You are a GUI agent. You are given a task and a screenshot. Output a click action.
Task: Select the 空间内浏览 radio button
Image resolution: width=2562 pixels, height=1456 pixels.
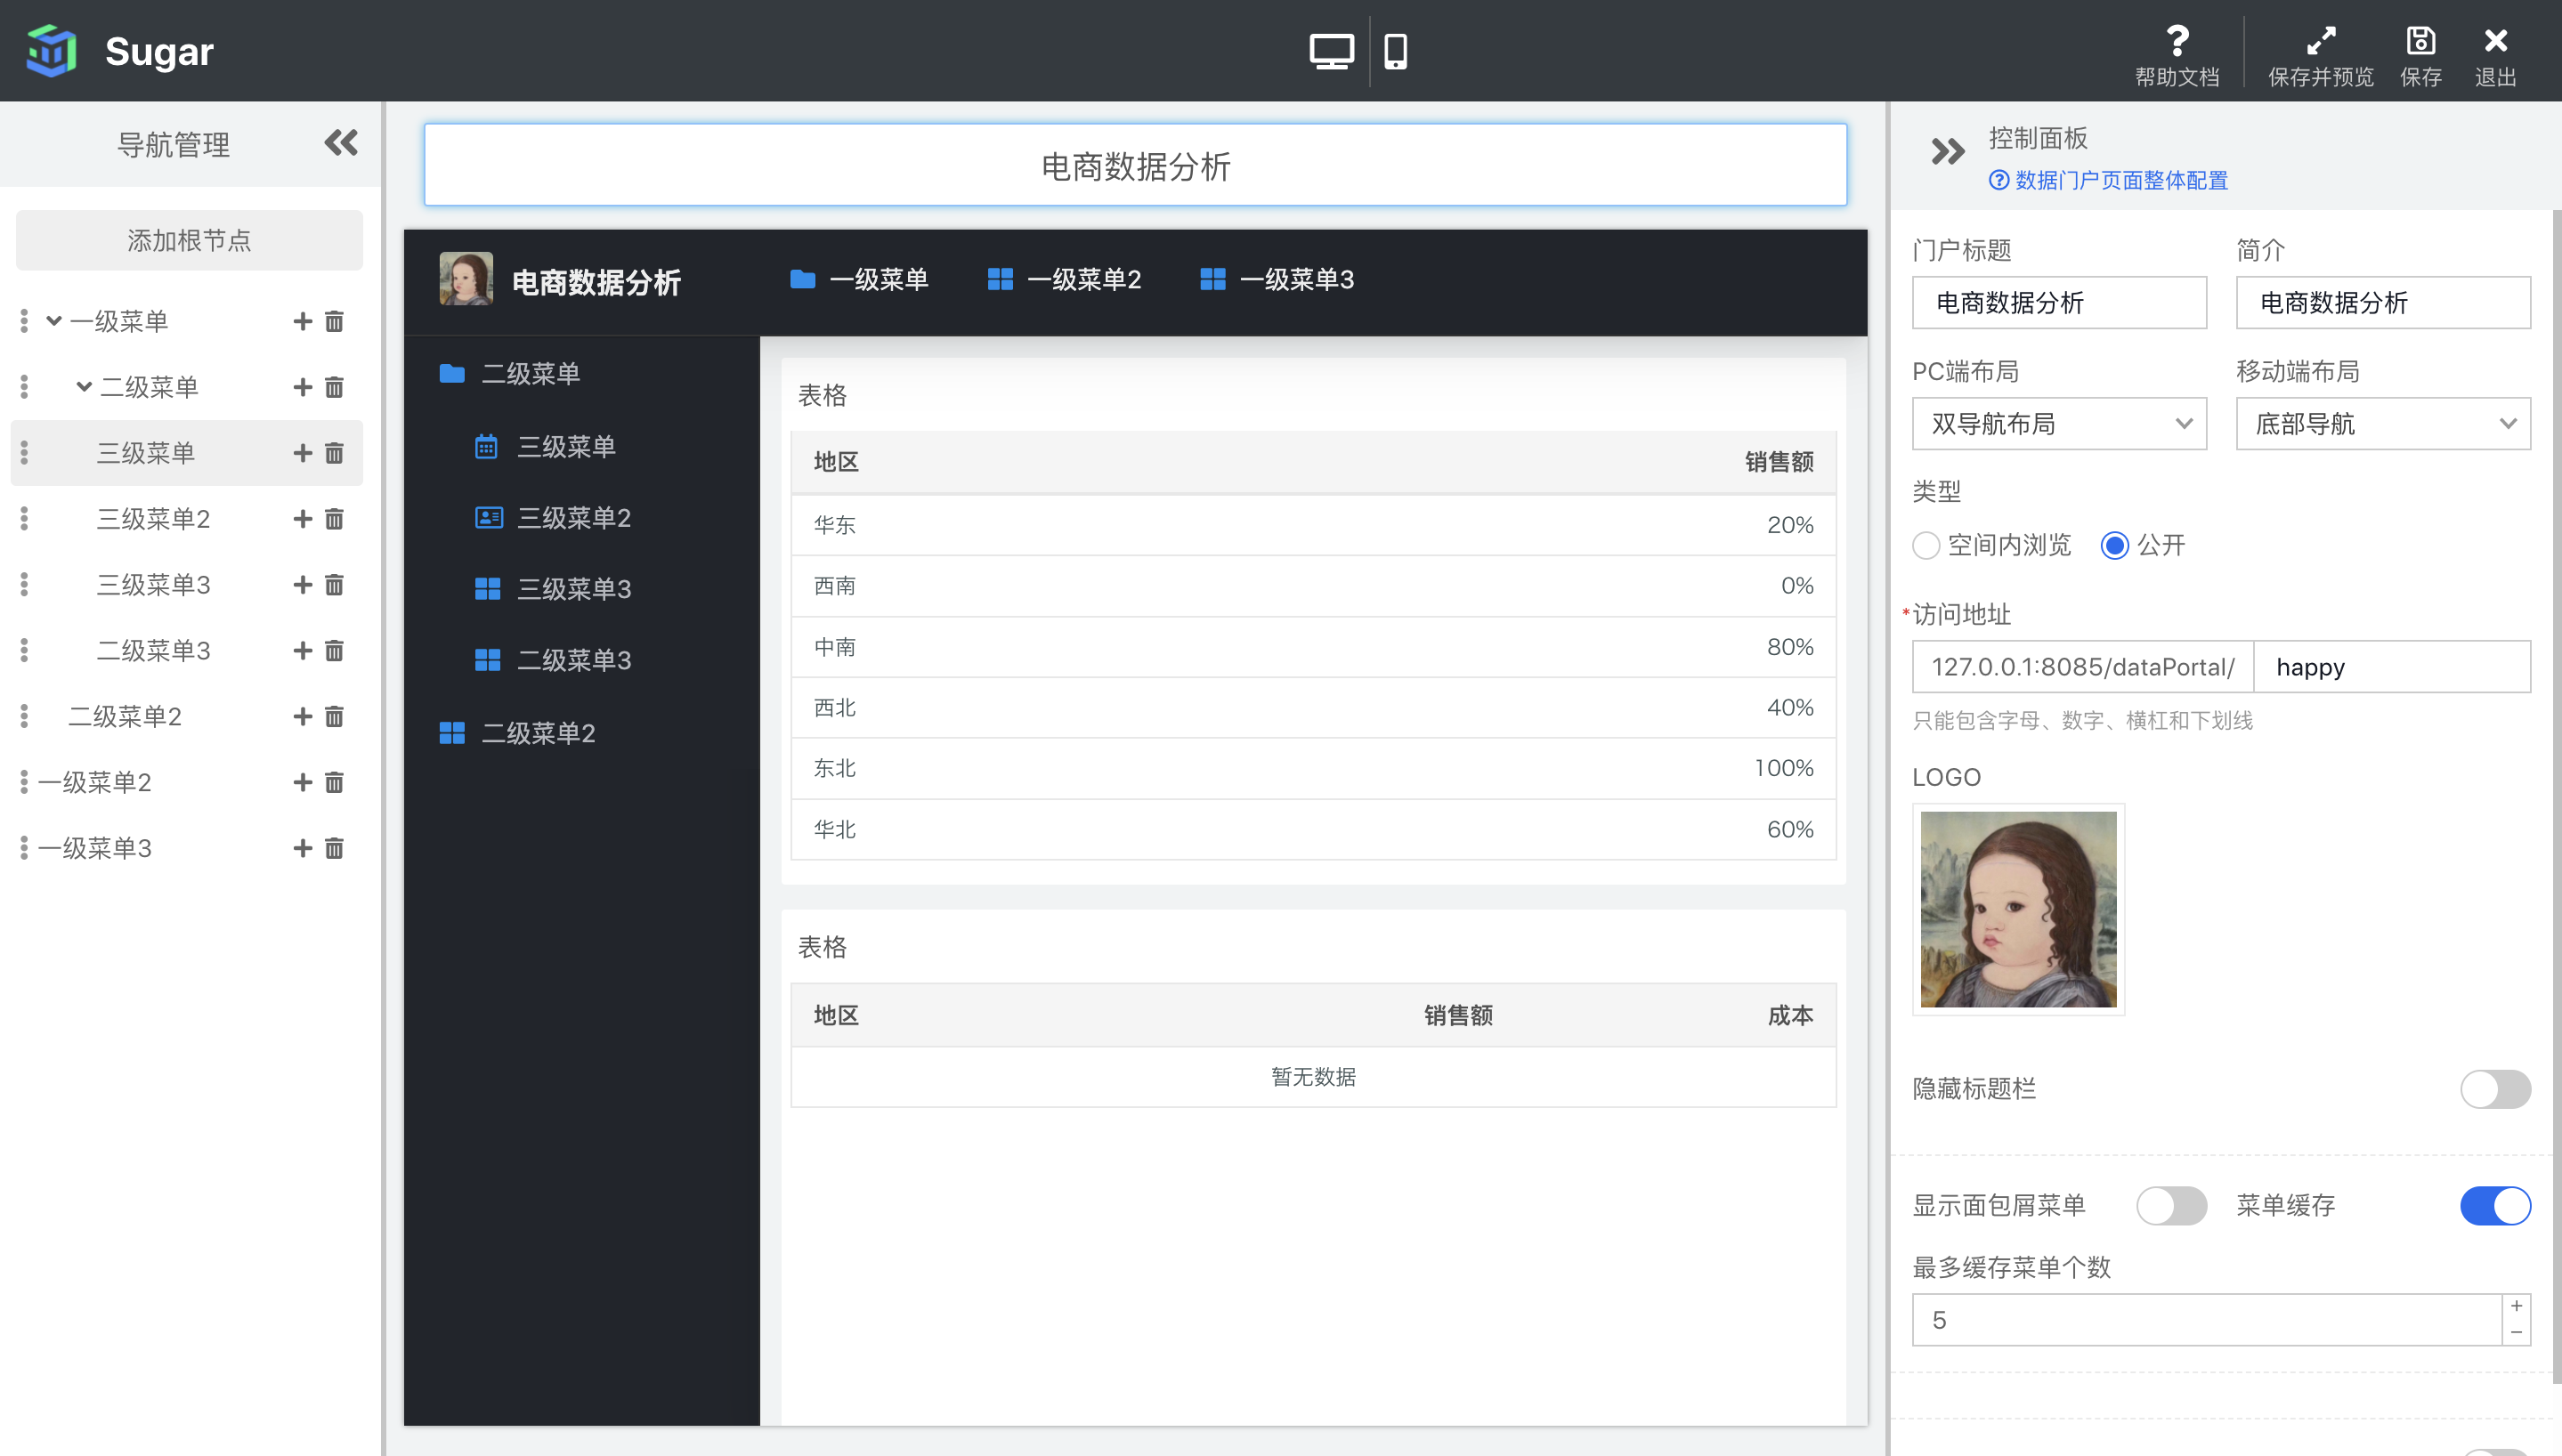(1926, 545)
